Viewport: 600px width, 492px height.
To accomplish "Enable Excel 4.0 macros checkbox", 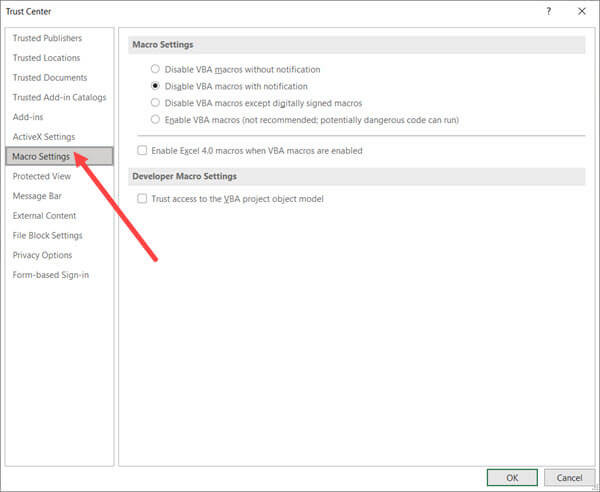I will 142,151.
